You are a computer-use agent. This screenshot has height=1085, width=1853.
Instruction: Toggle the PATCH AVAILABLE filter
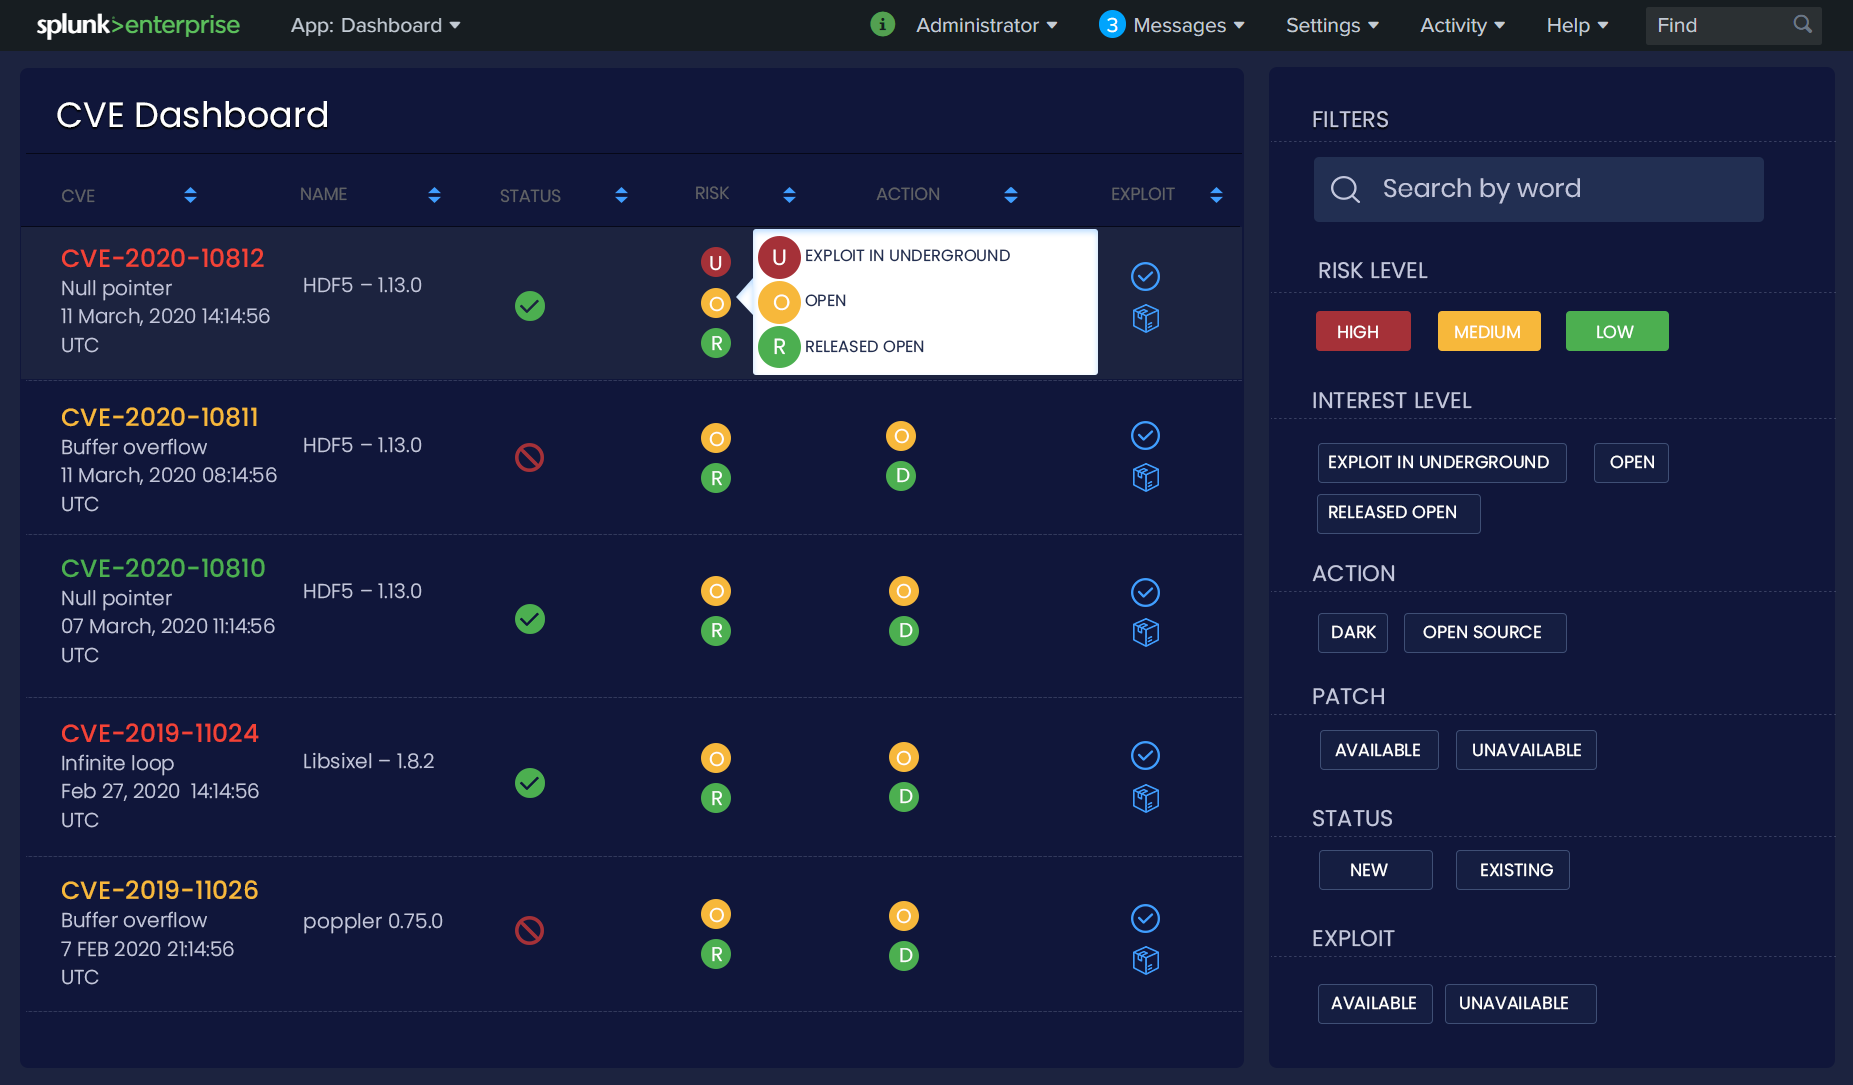1378,749
